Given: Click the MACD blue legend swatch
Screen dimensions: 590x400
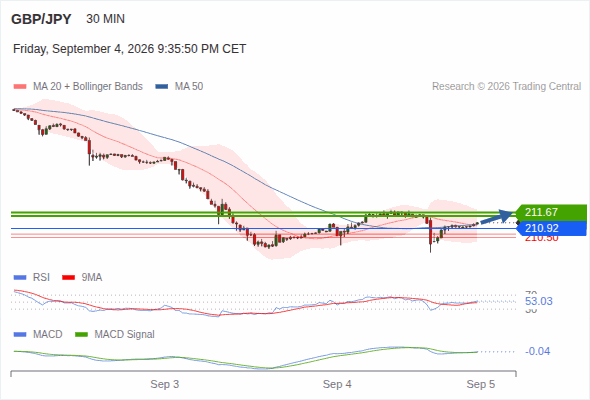Looking at the screenshot, I should [x=20, y=335].
